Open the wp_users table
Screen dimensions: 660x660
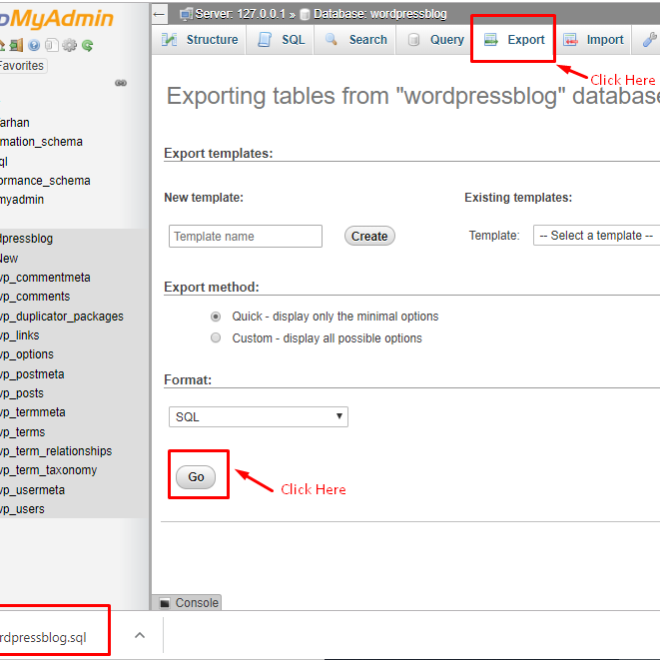22,509
